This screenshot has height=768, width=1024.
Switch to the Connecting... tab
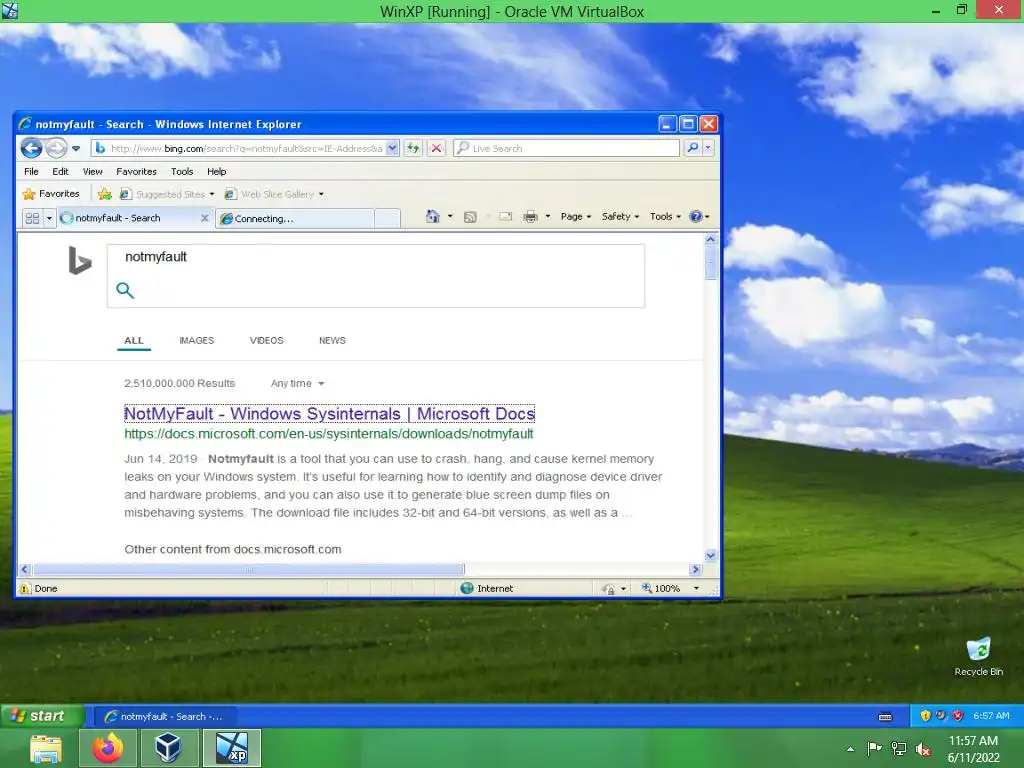295,218
